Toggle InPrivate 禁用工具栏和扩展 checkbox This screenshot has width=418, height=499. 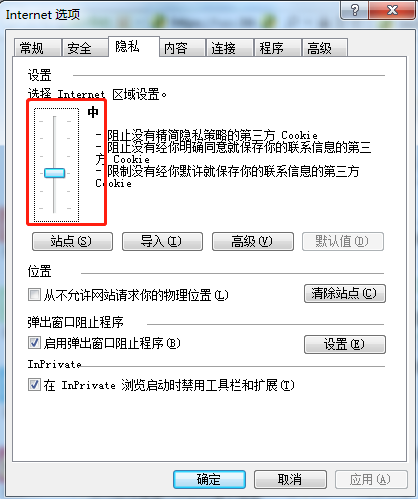34,385
